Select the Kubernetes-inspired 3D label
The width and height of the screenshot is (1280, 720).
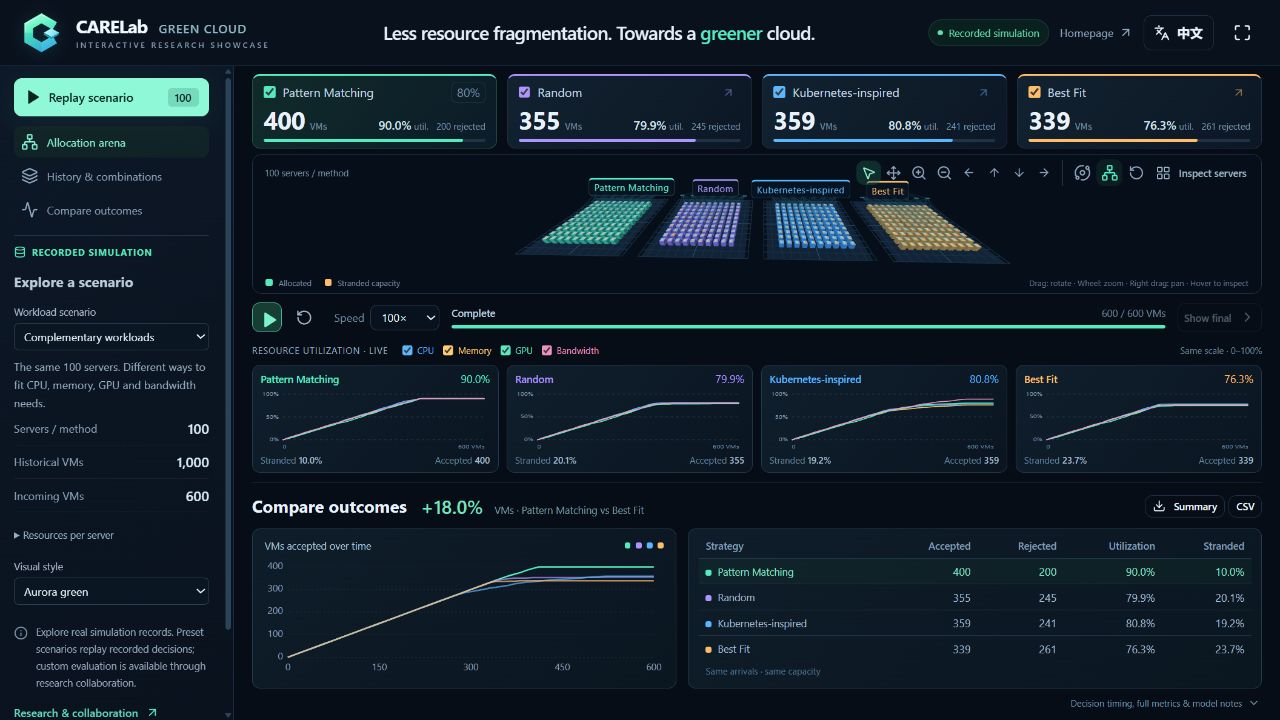coord(800,190)
